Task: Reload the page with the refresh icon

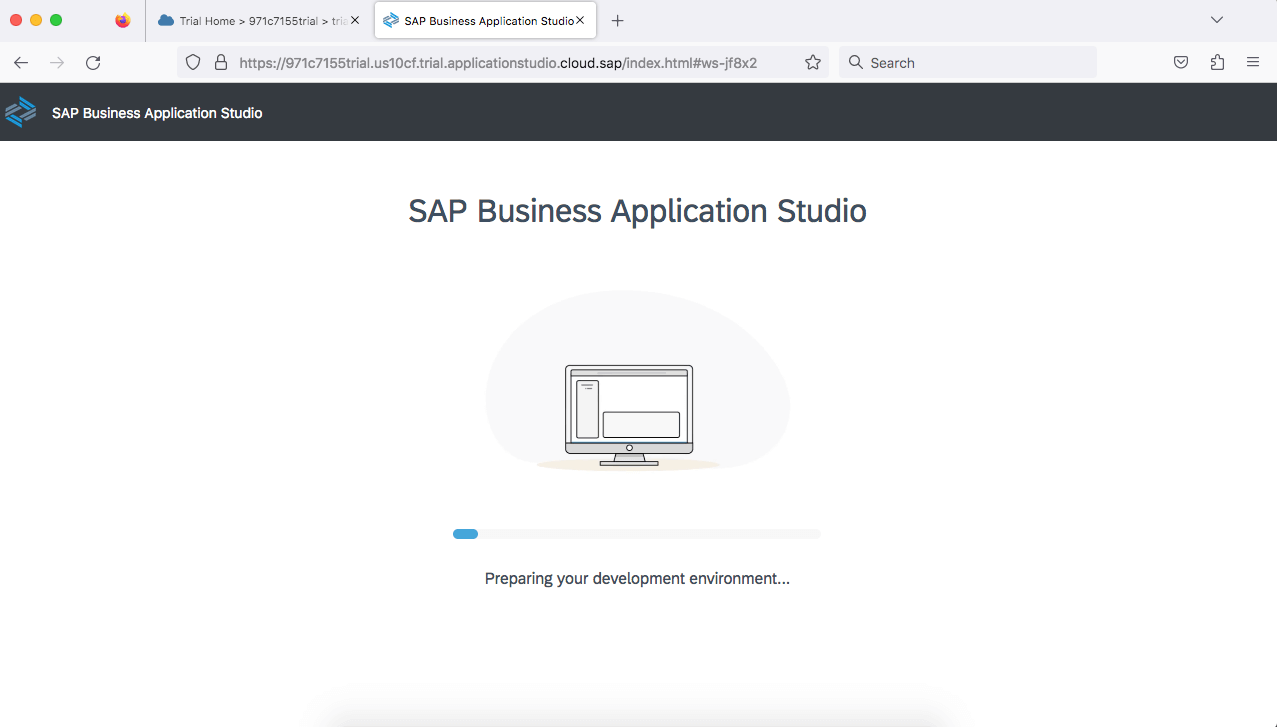Action: [93, 63]
